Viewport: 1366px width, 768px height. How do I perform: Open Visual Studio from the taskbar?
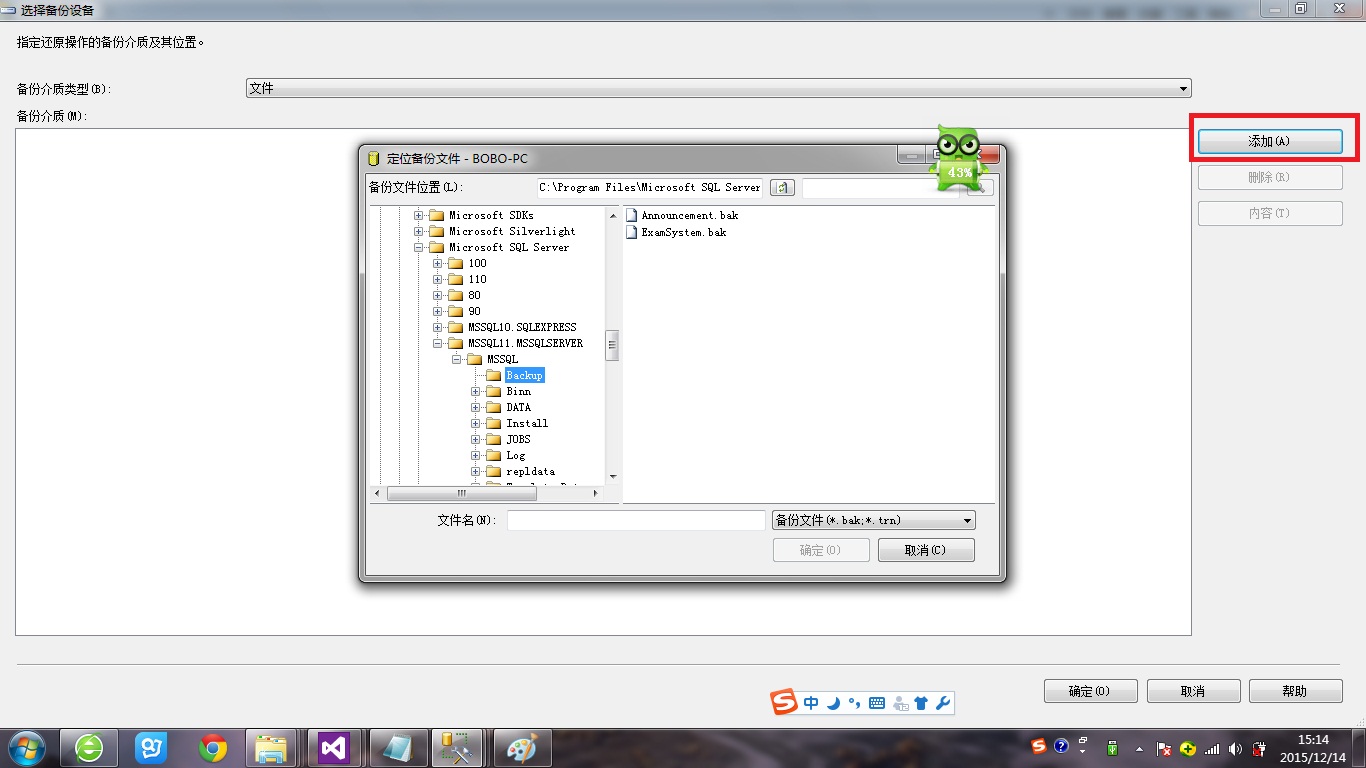[332, 748]
